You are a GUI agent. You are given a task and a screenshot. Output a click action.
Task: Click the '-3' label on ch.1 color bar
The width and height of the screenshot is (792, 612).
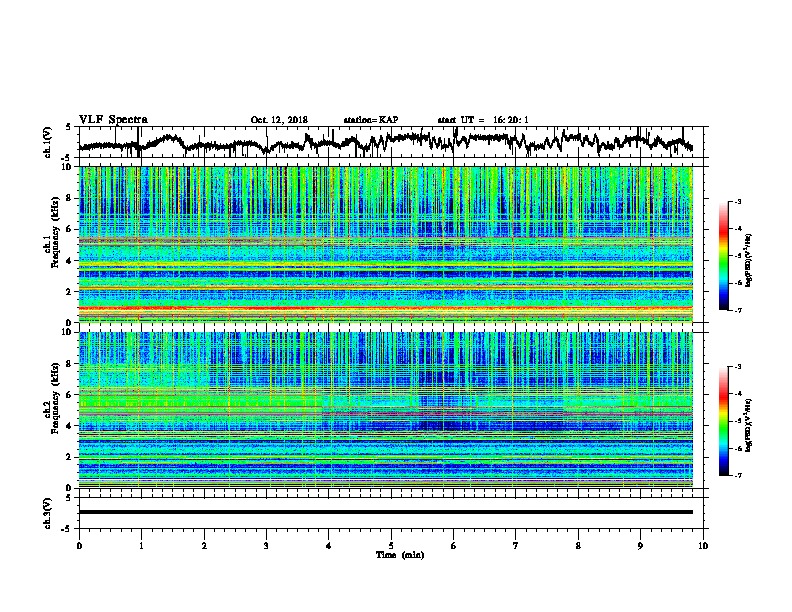(x=737, y=201)
